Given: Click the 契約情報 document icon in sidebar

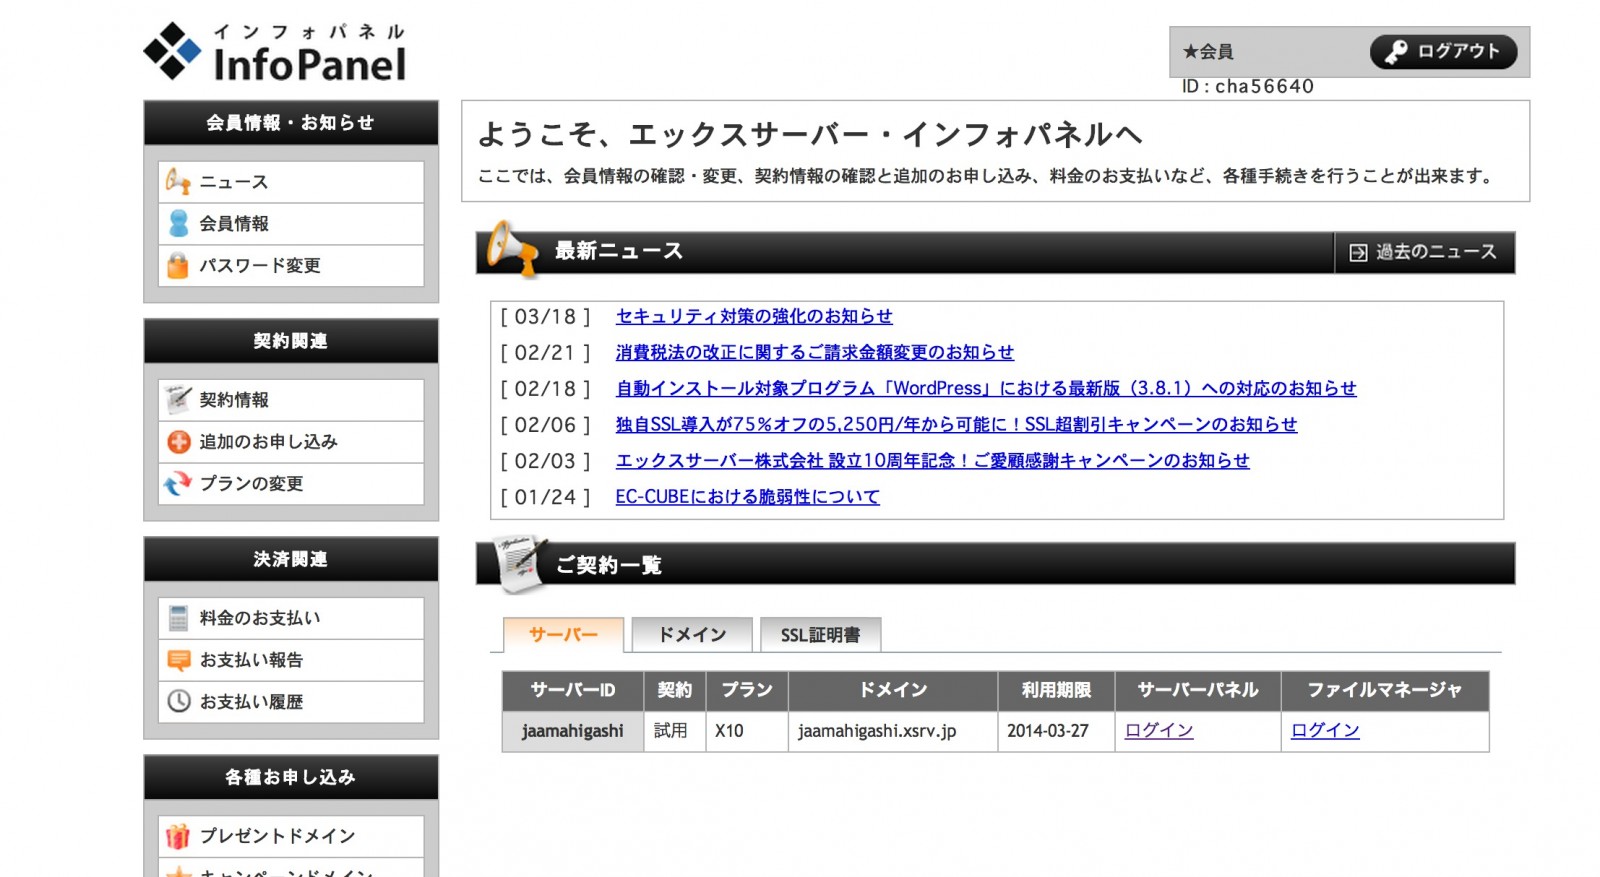Looking at the screenshot, I should point(178,399).
